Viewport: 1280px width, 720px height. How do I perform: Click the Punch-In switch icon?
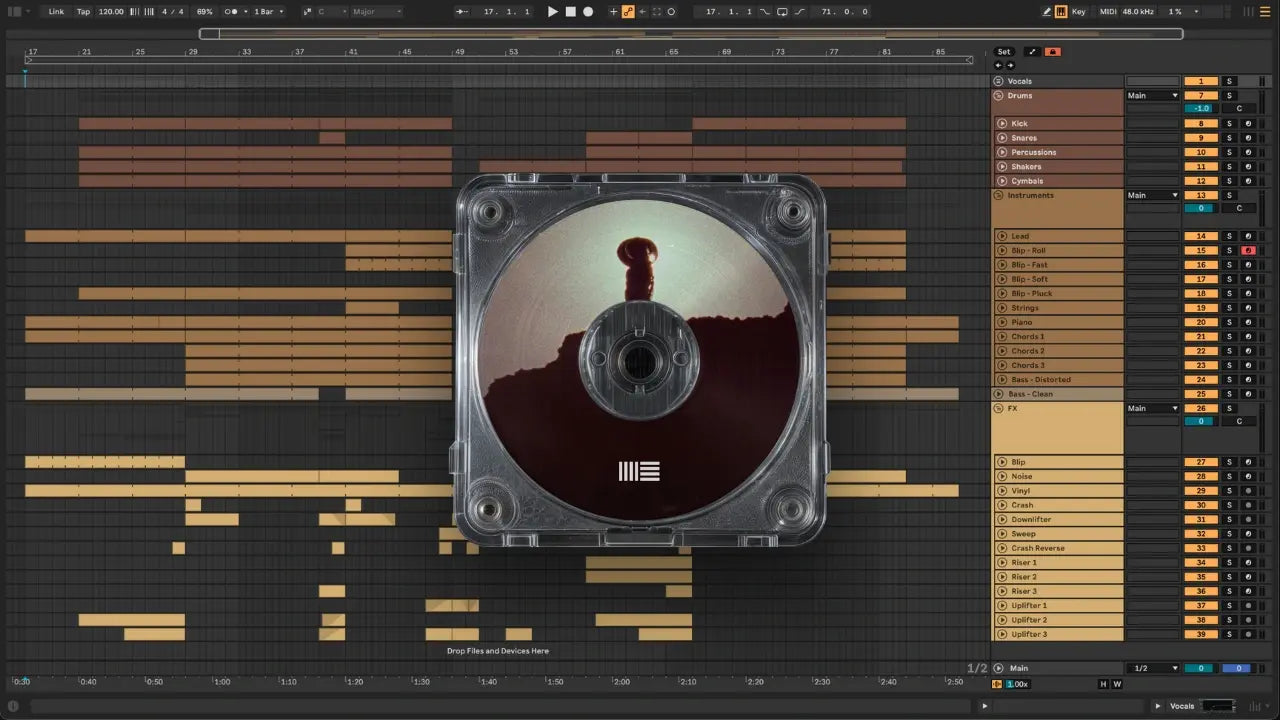[x=765, y=12]
